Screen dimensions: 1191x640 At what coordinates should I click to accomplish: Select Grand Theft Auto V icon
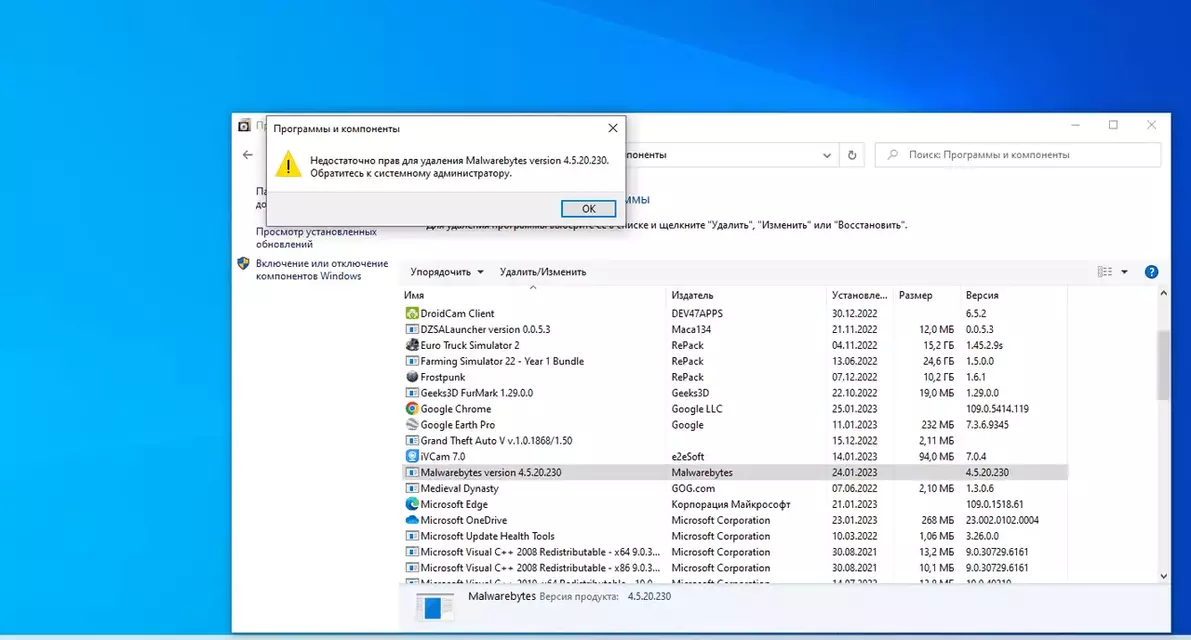point(412,440)
